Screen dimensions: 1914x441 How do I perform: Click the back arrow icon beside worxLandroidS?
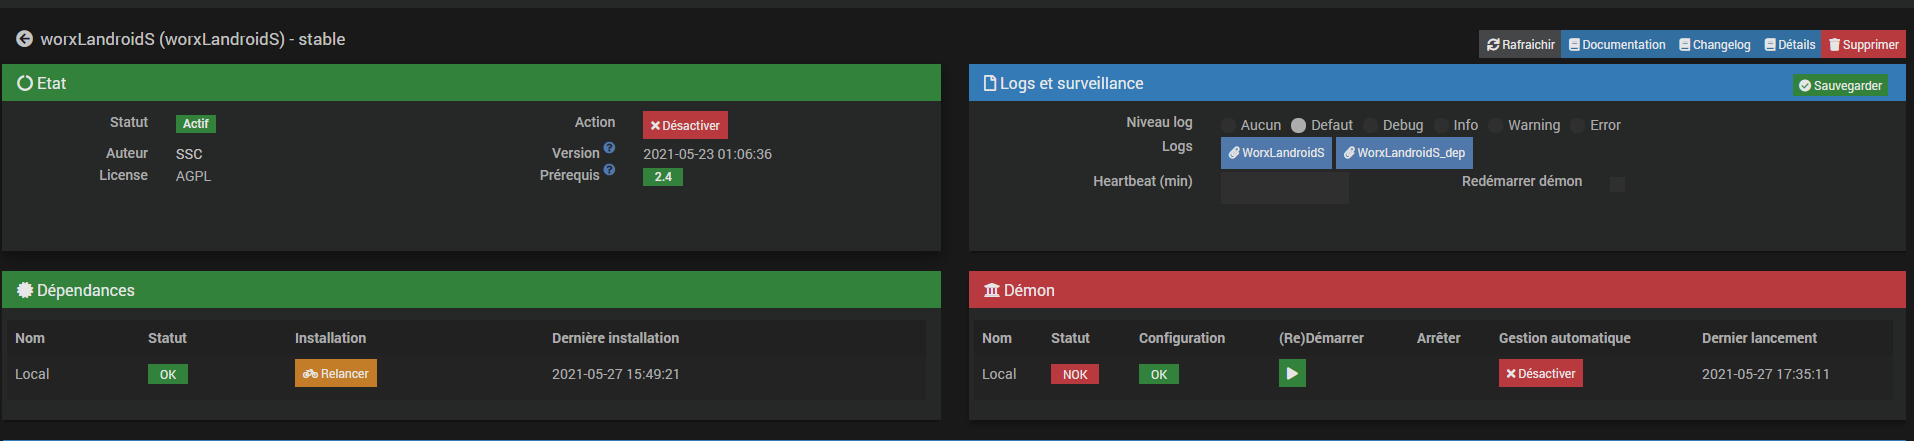pos(24,39)
